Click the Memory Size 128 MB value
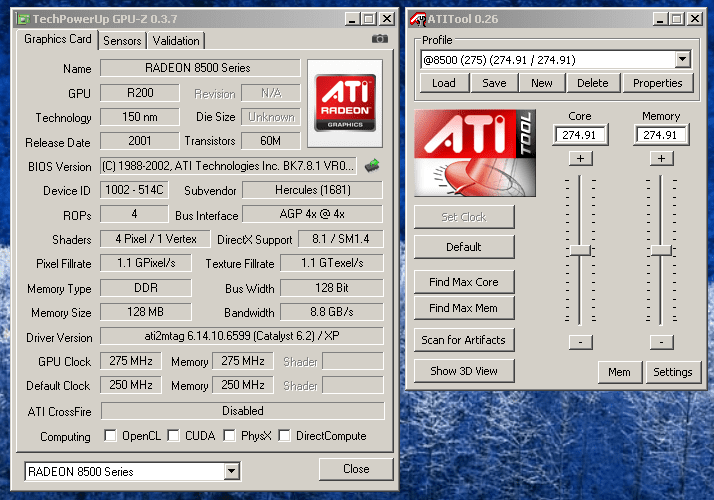The width and height of the screenshot is (714, 500). pos(146,312)
